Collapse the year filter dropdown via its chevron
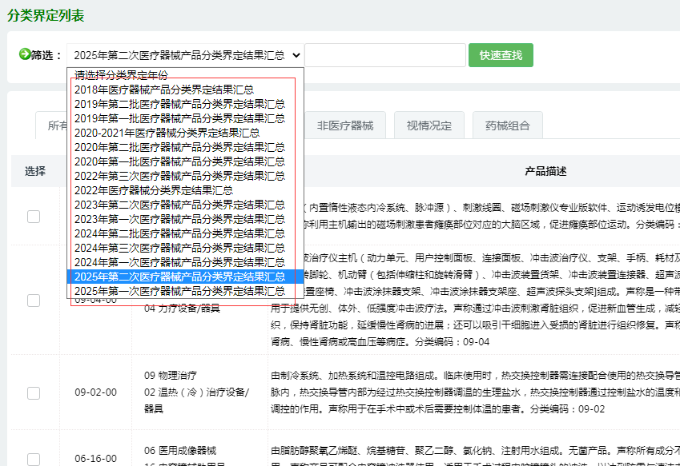680x466 pixels. [296, 55]
